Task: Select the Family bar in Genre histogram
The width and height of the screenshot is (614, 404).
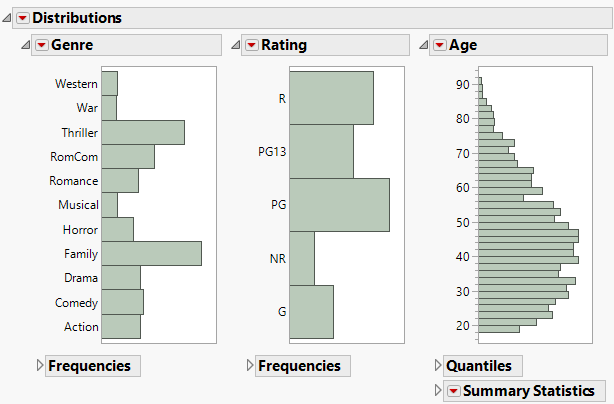Action: point(151,254)
